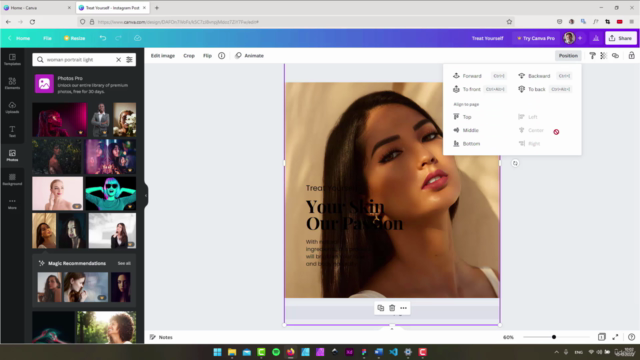The height and width of the screenshot is (360, 640).
Task: Click the redo arrow
Action: tap(118, 38)
